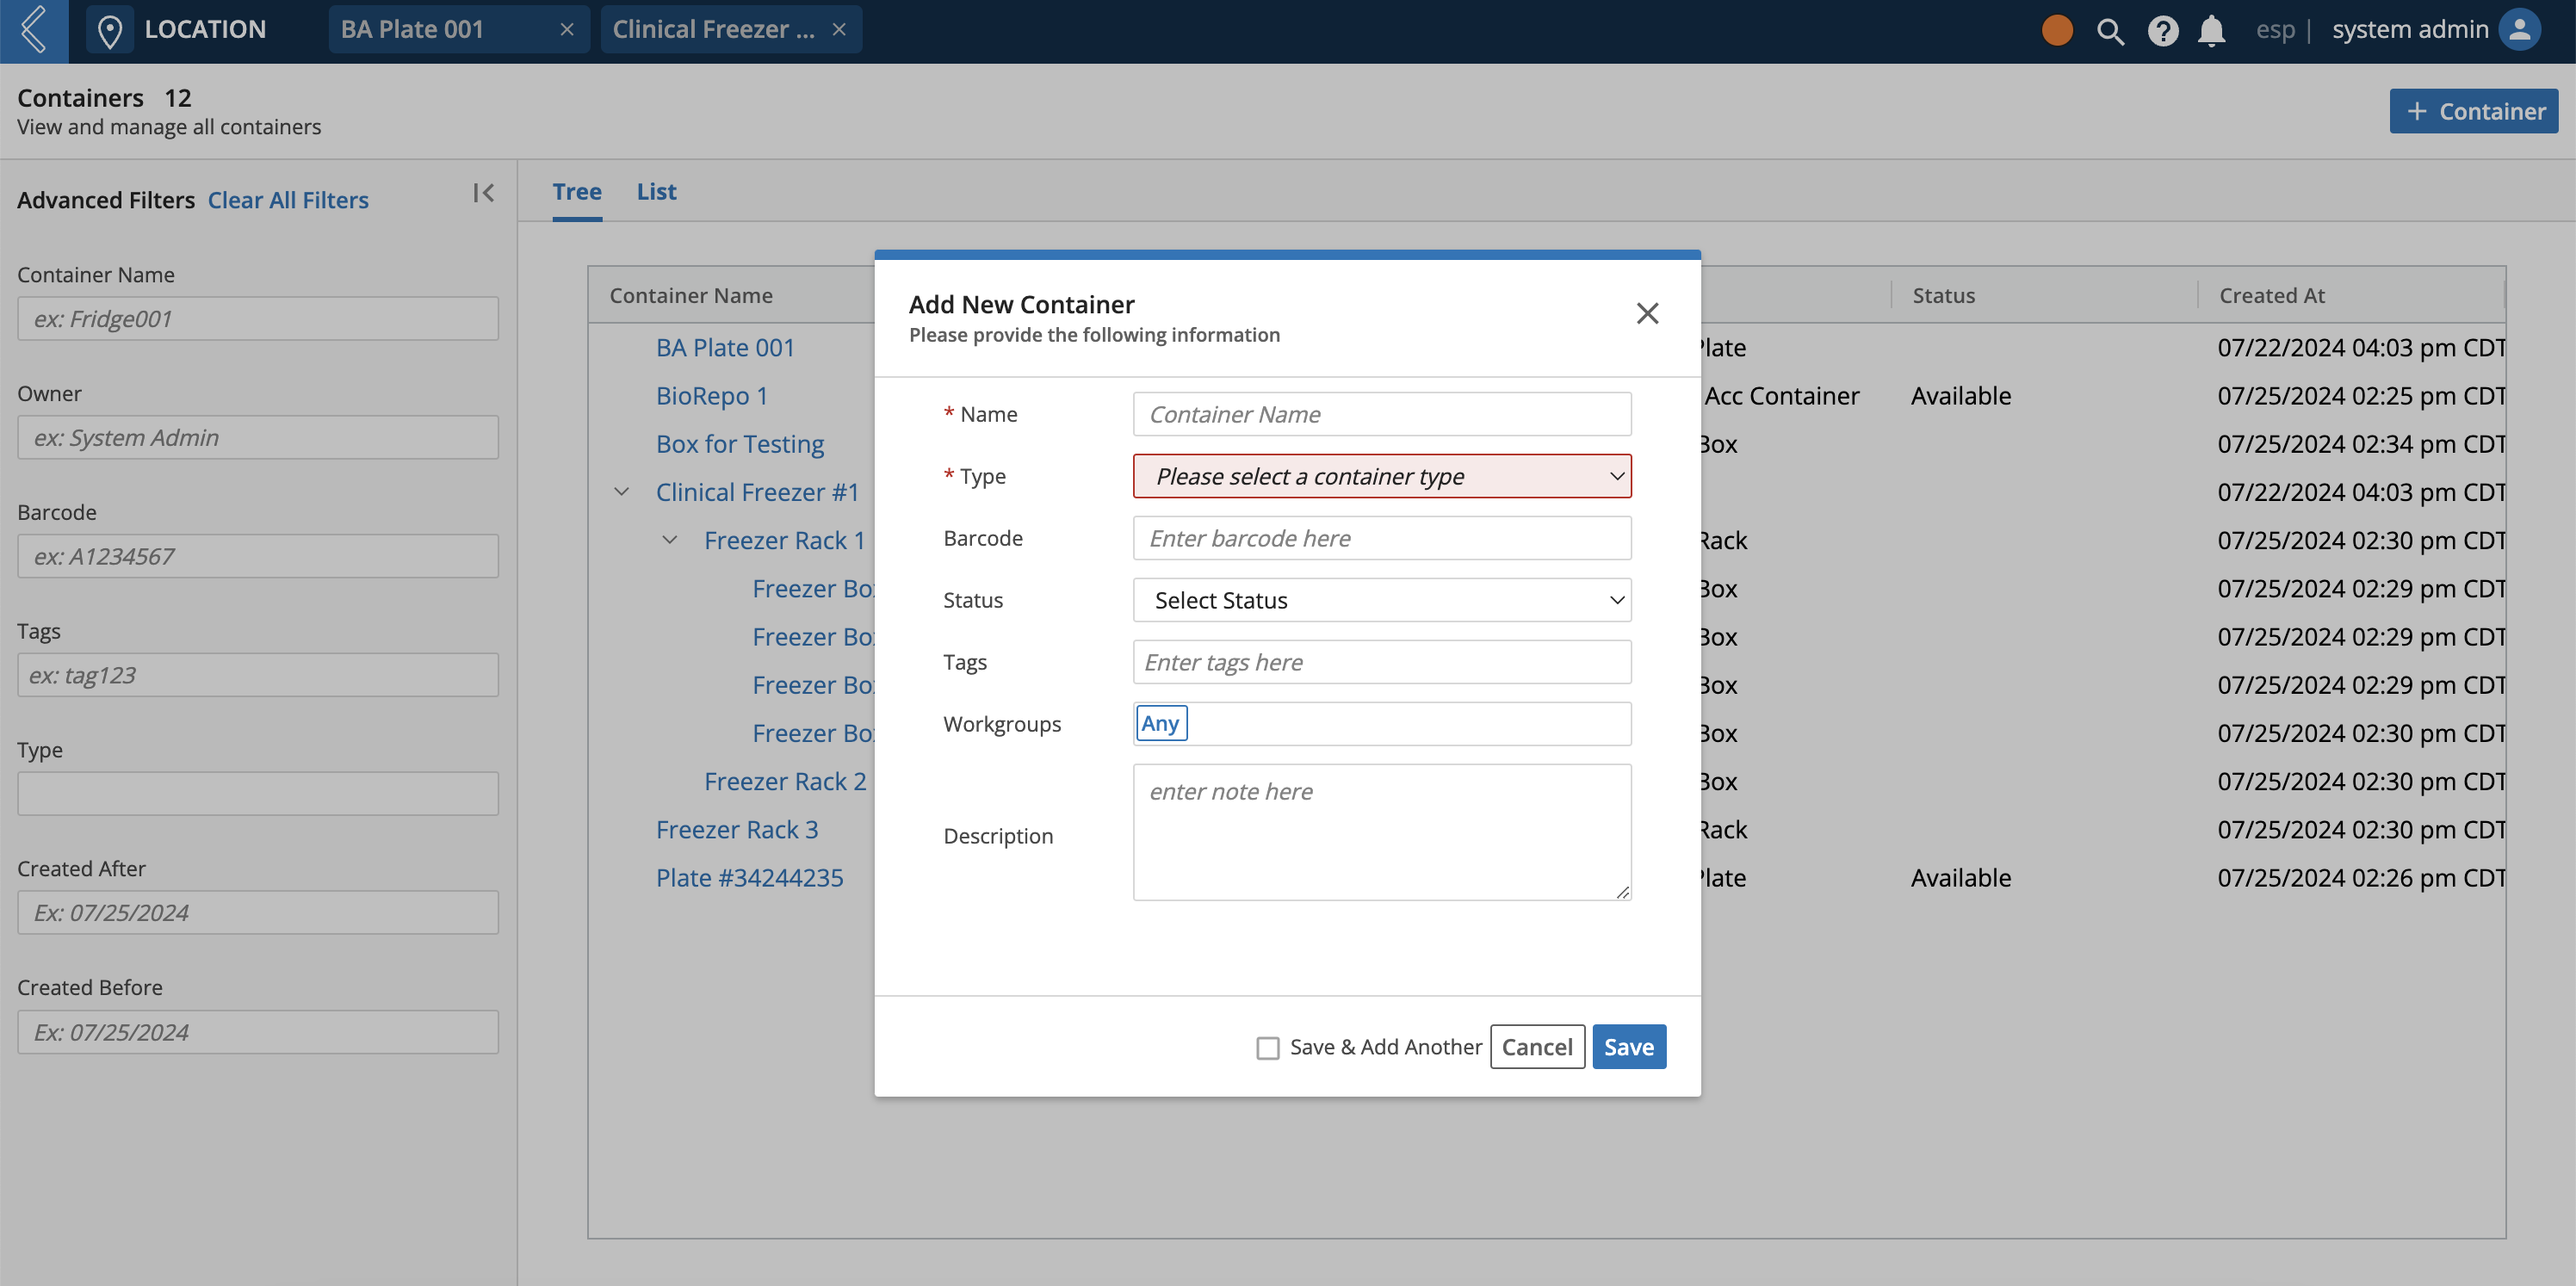This screenshot has height=1286, width=2576.
Task: Open the Freezer Rack 2 link
Action: pyautogui.click(x=785, y=781)
